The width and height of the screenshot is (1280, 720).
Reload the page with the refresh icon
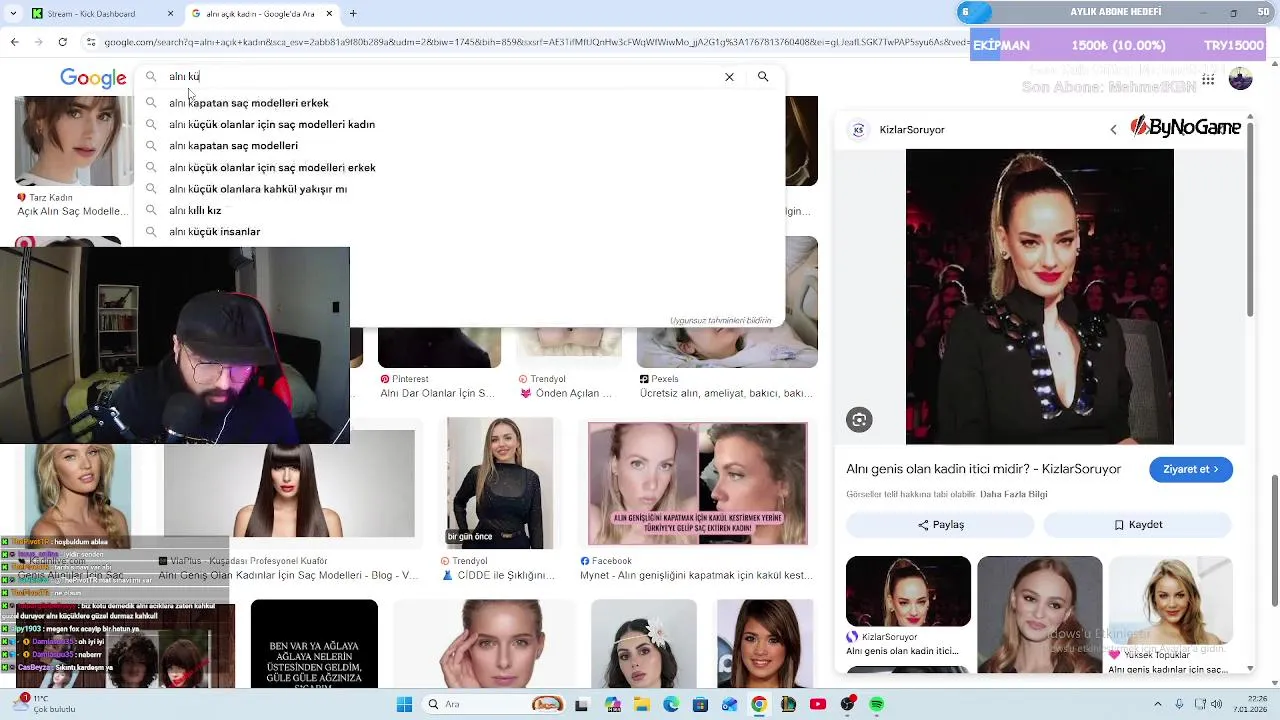click(x=62, y=42)
